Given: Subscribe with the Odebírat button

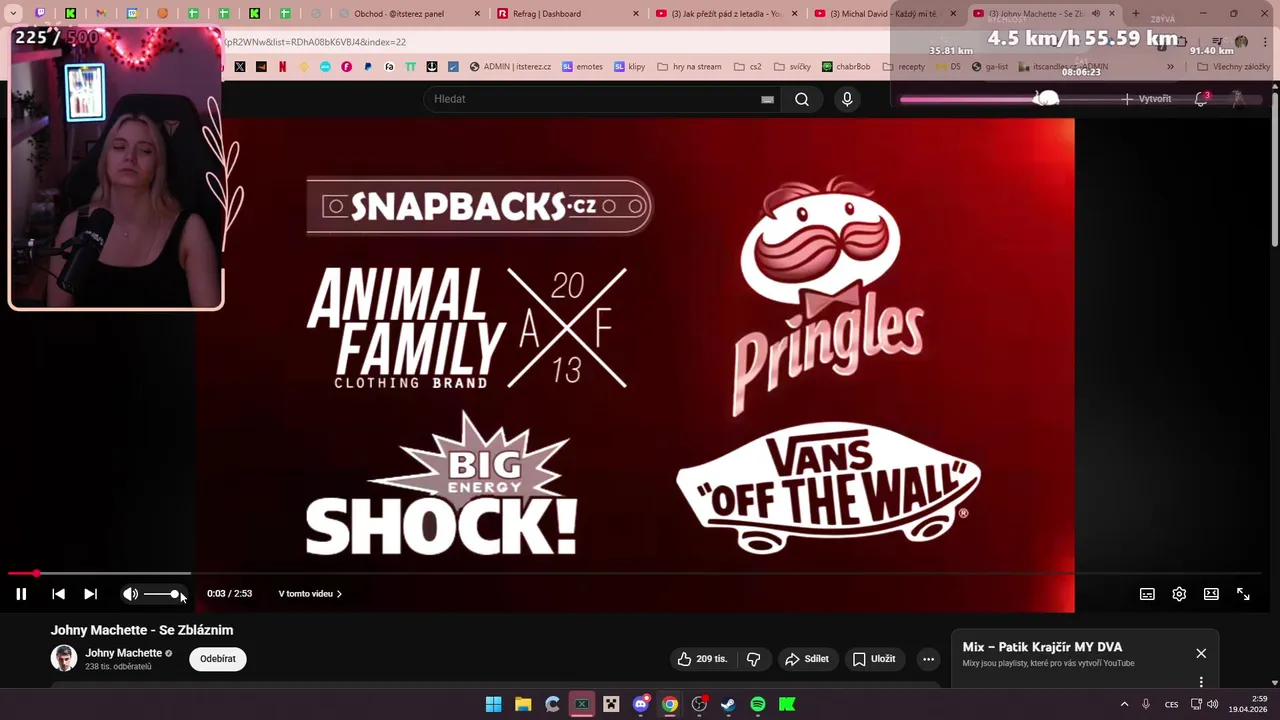Looking at the screenshot, I should tap(218, 659).
